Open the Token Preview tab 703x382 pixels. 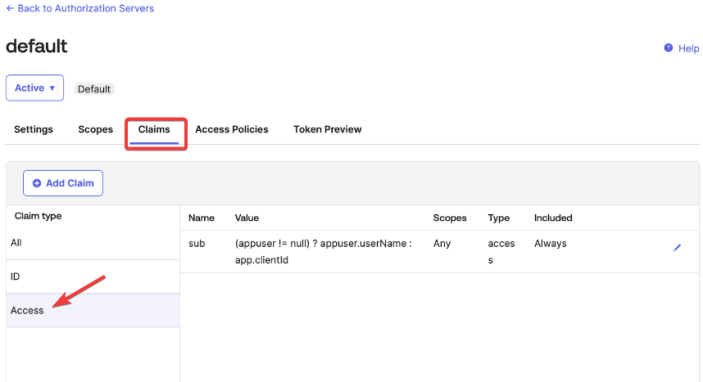click(327, 129)
